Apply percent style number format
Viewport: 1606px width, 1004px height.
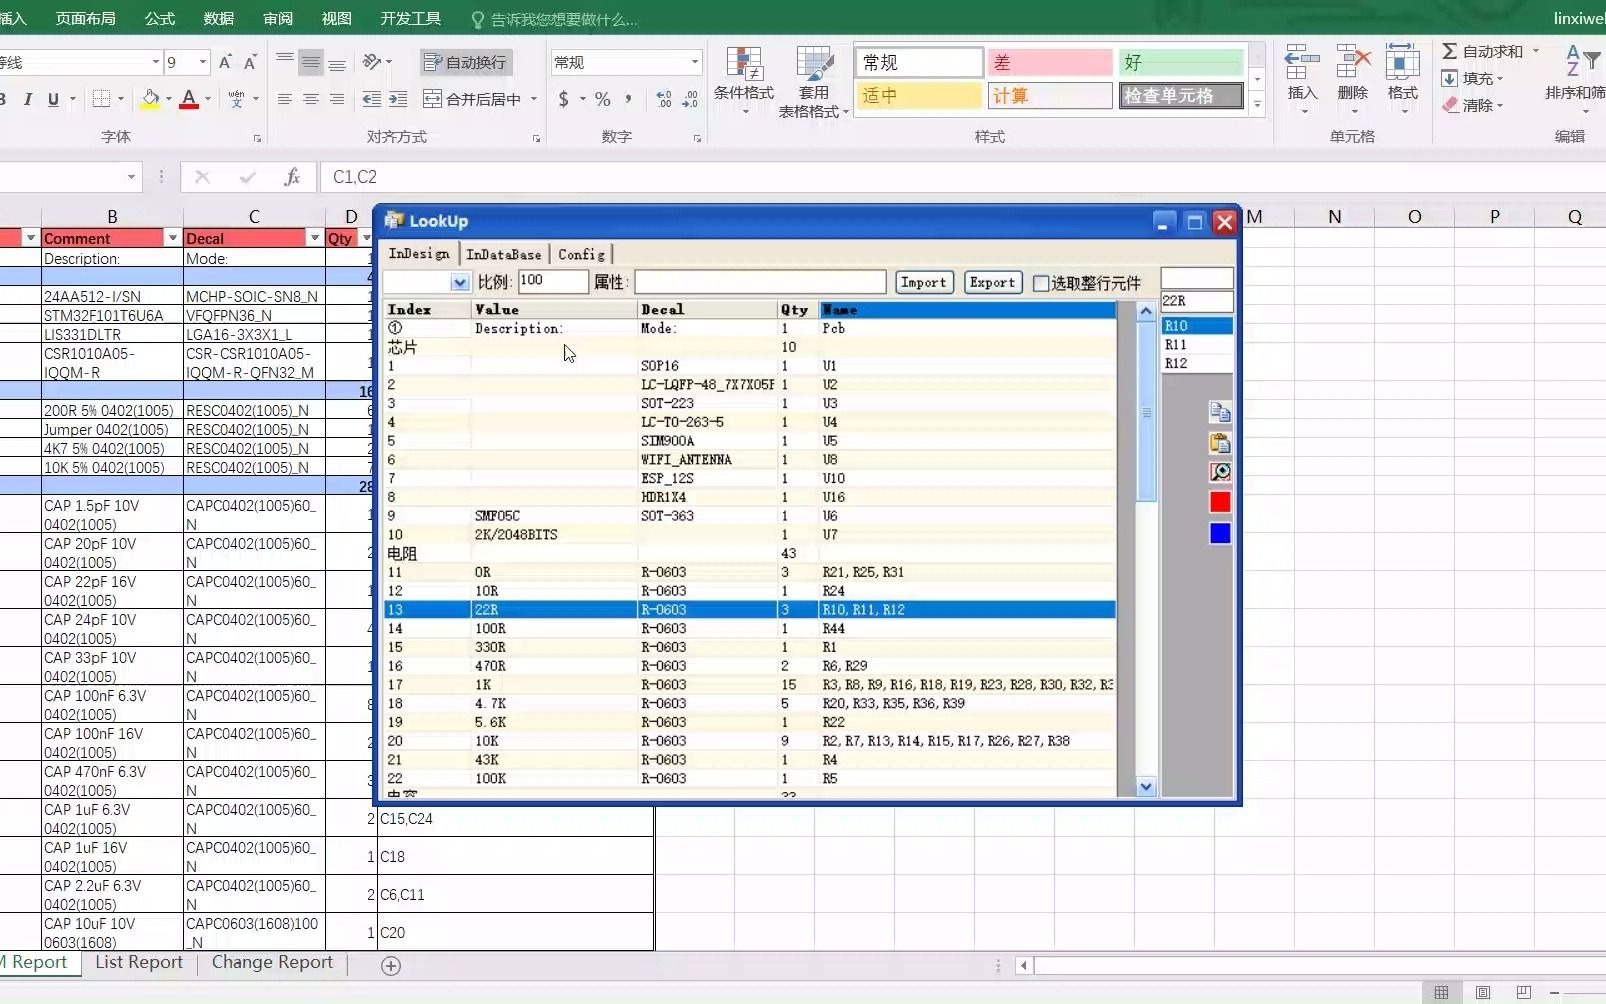(x=602, y=99)
